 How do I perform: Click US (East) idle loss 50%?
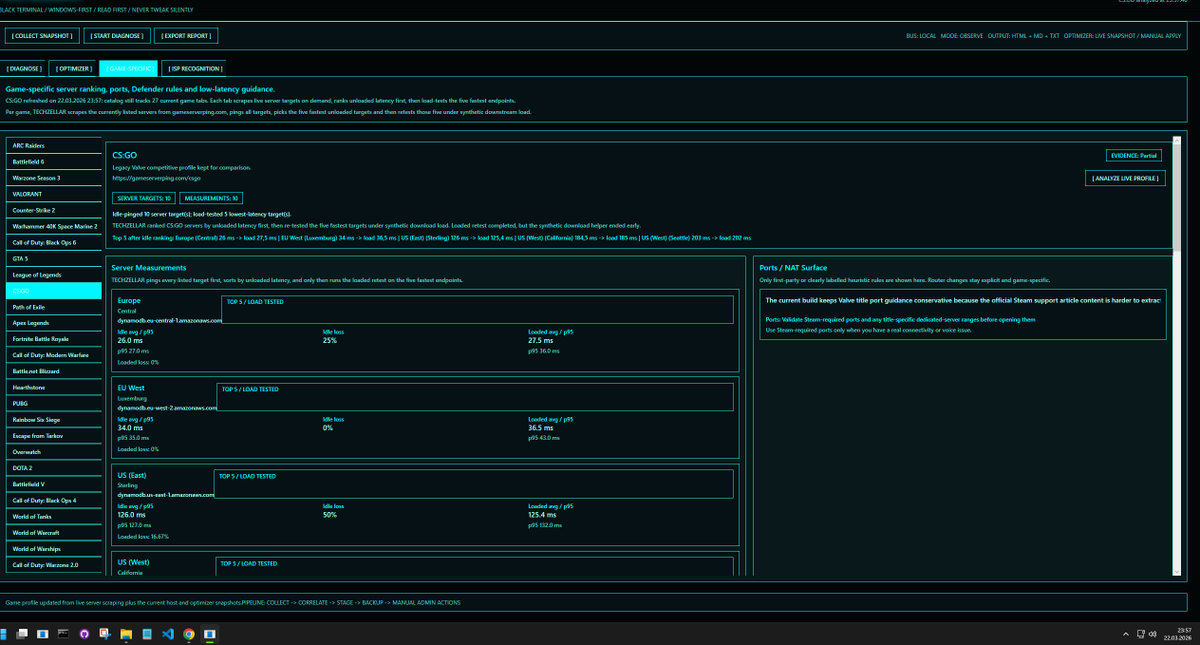coord(329,515)
